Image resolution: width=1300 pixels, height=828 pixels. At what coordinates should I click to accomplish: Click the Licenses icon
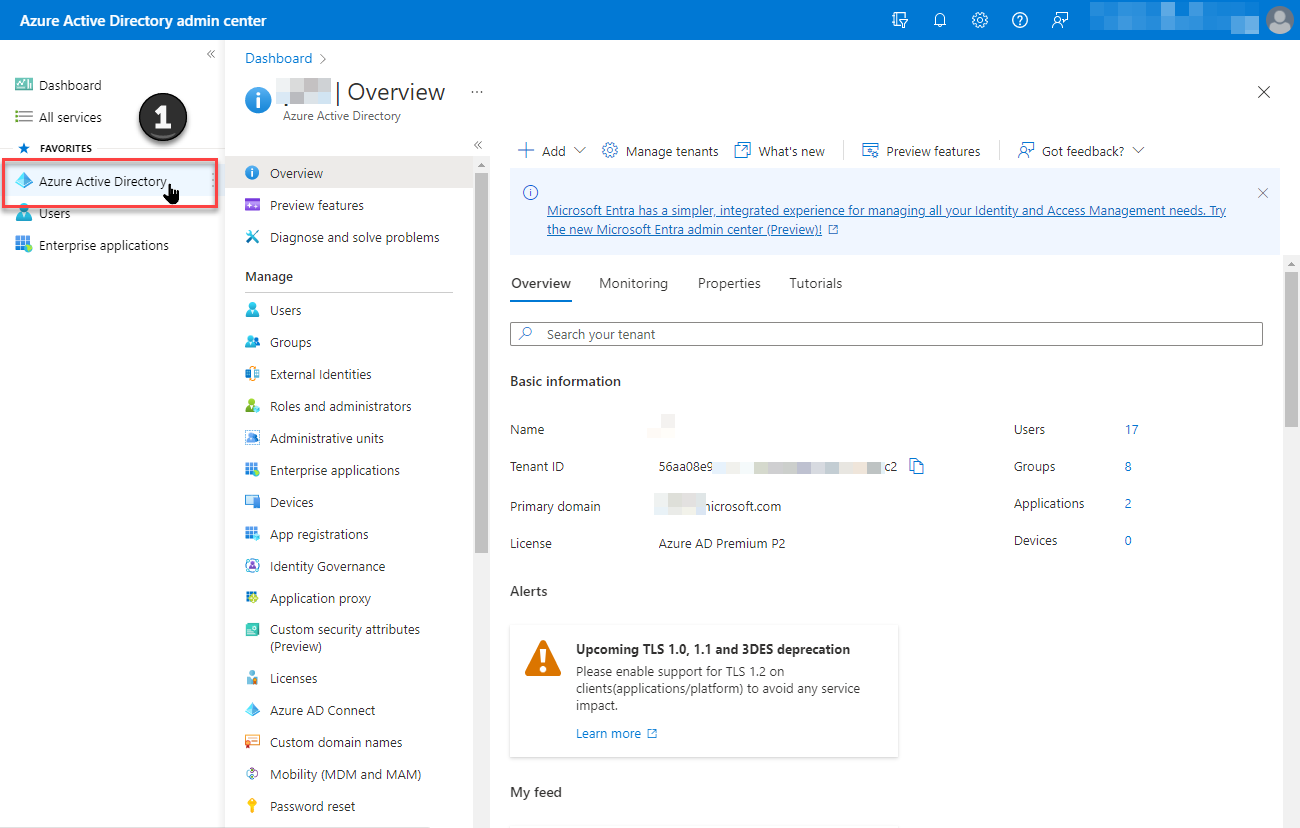(x=252, y=678)
